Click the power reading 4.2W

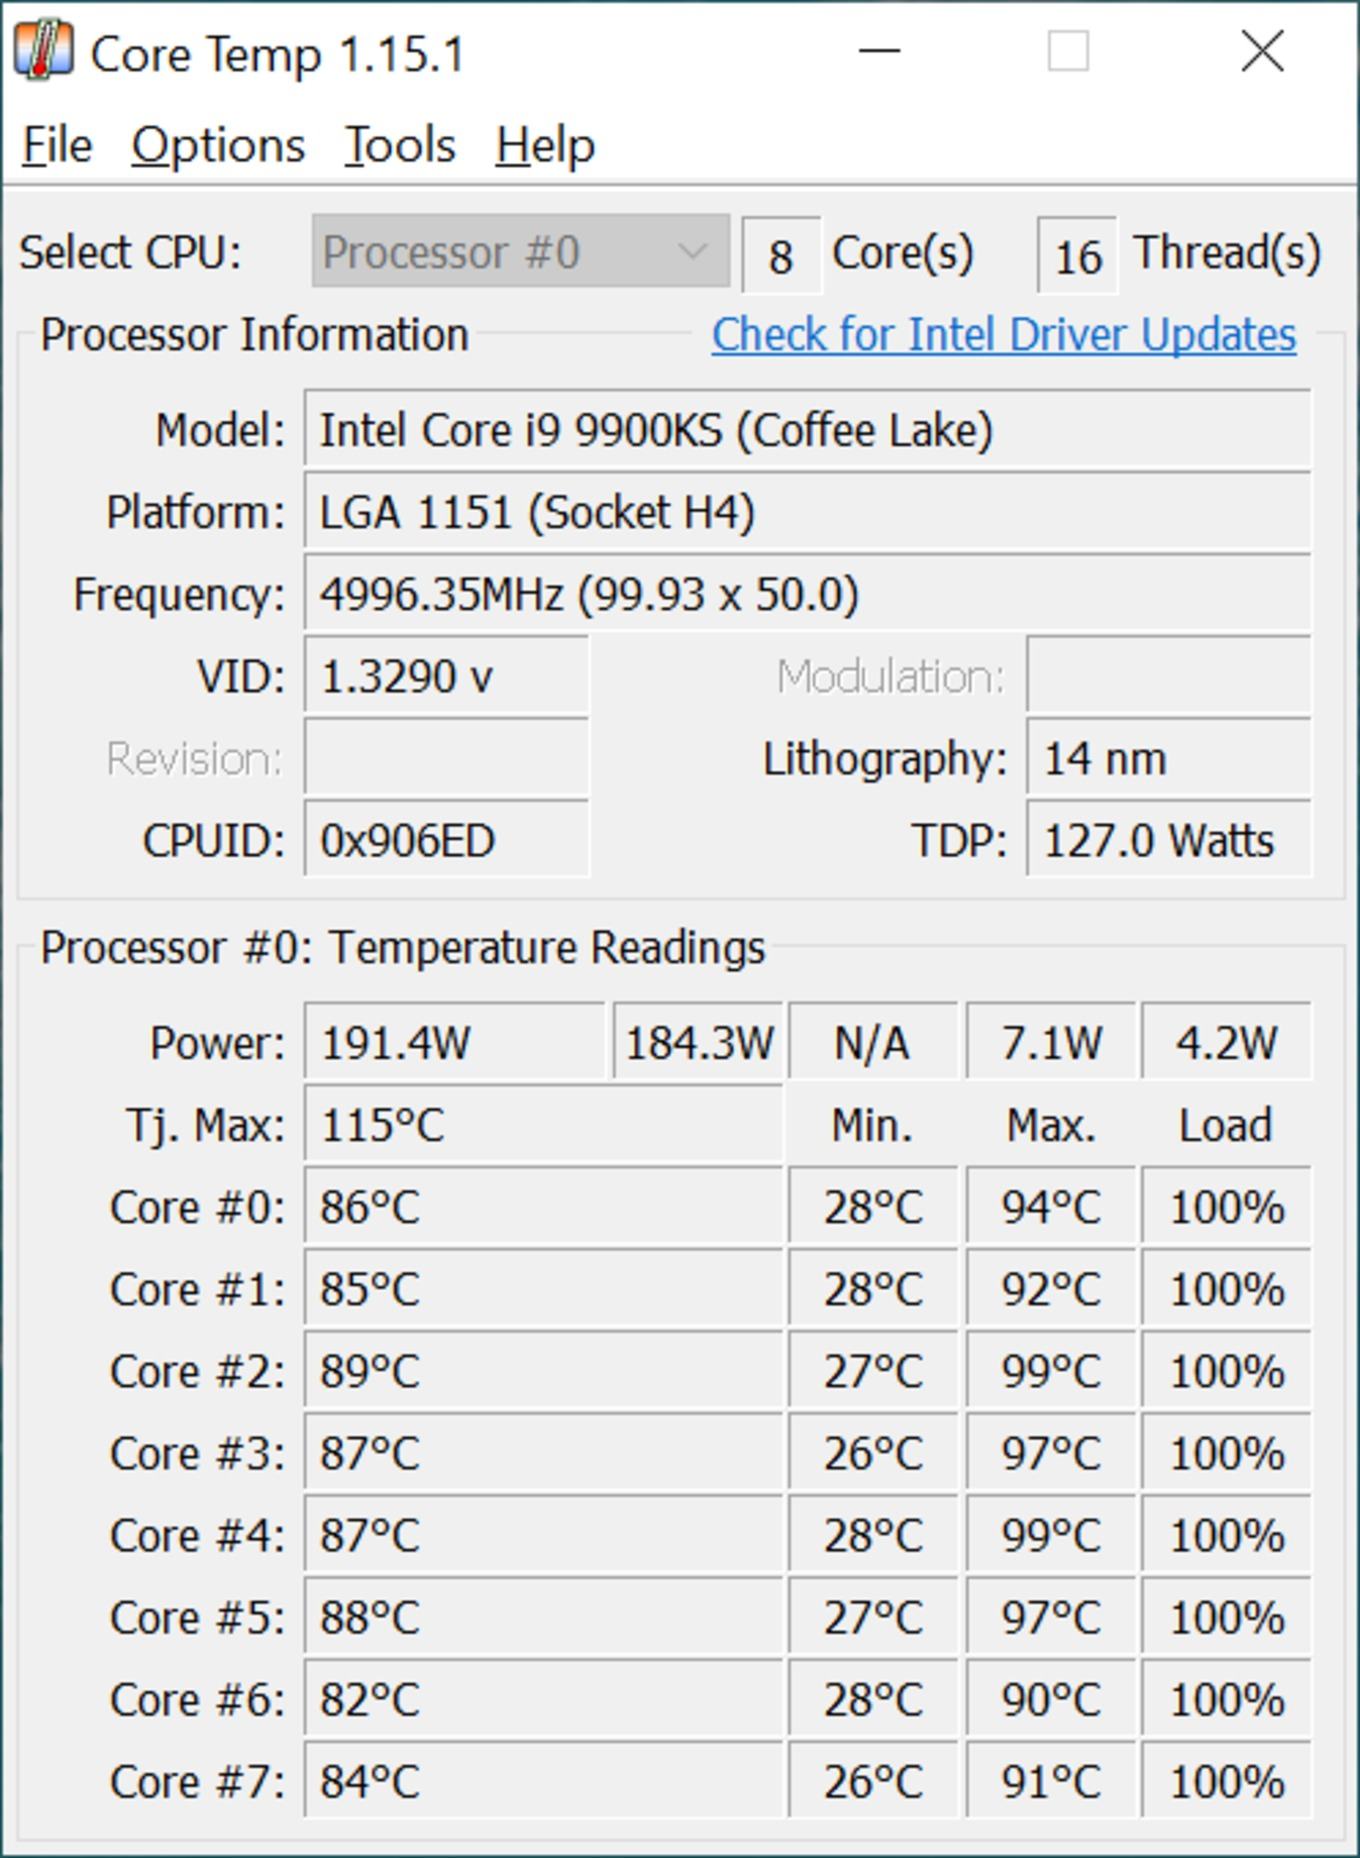(x=1226, y=1043)
